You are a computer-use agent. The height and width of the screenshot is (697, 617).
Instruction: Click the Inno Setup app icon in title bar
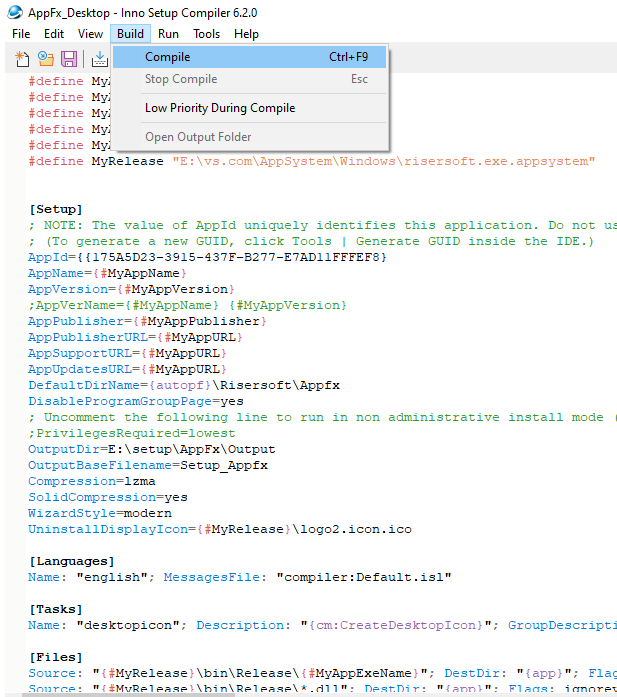tap(15, 12)
